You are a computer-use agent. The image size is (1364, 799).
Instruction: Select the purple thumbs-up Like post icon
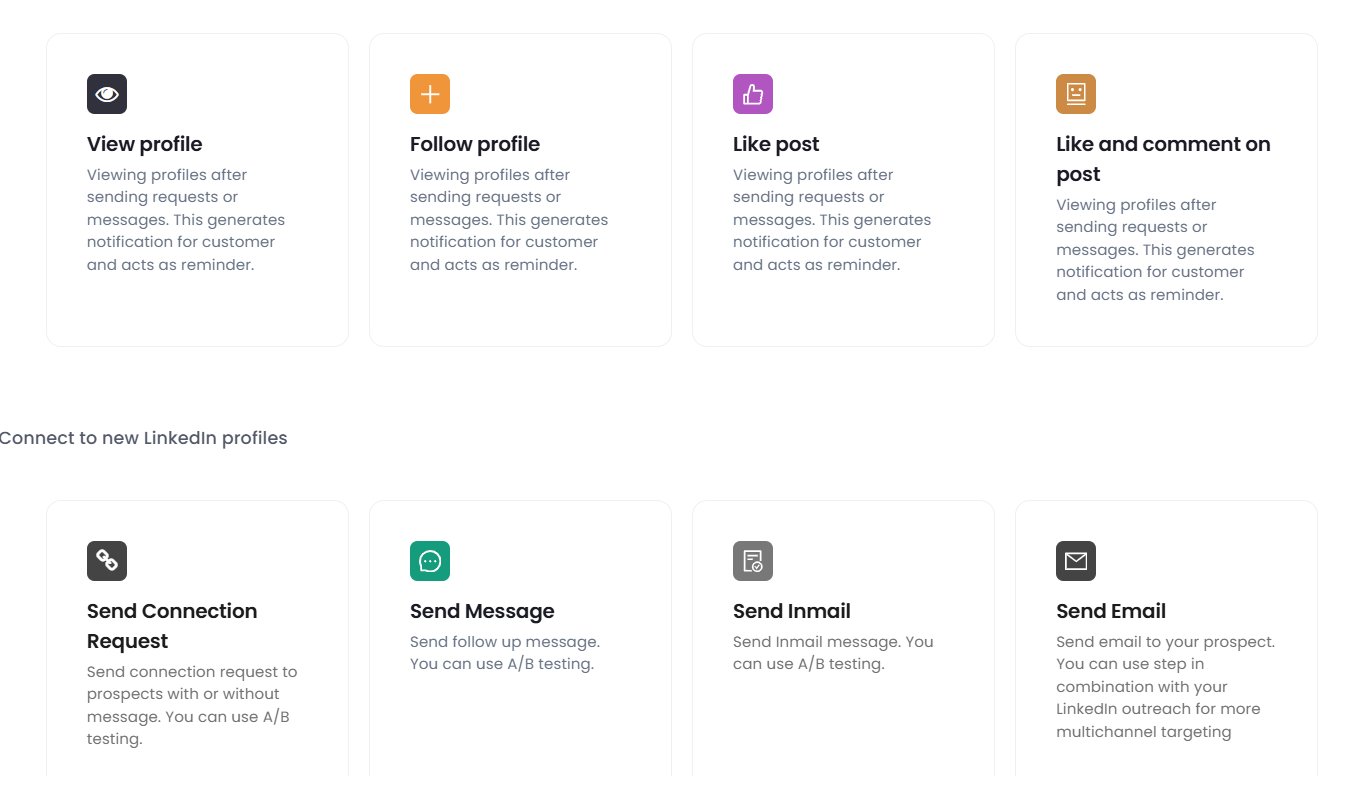pyautogui.click(x=753, y=93)
